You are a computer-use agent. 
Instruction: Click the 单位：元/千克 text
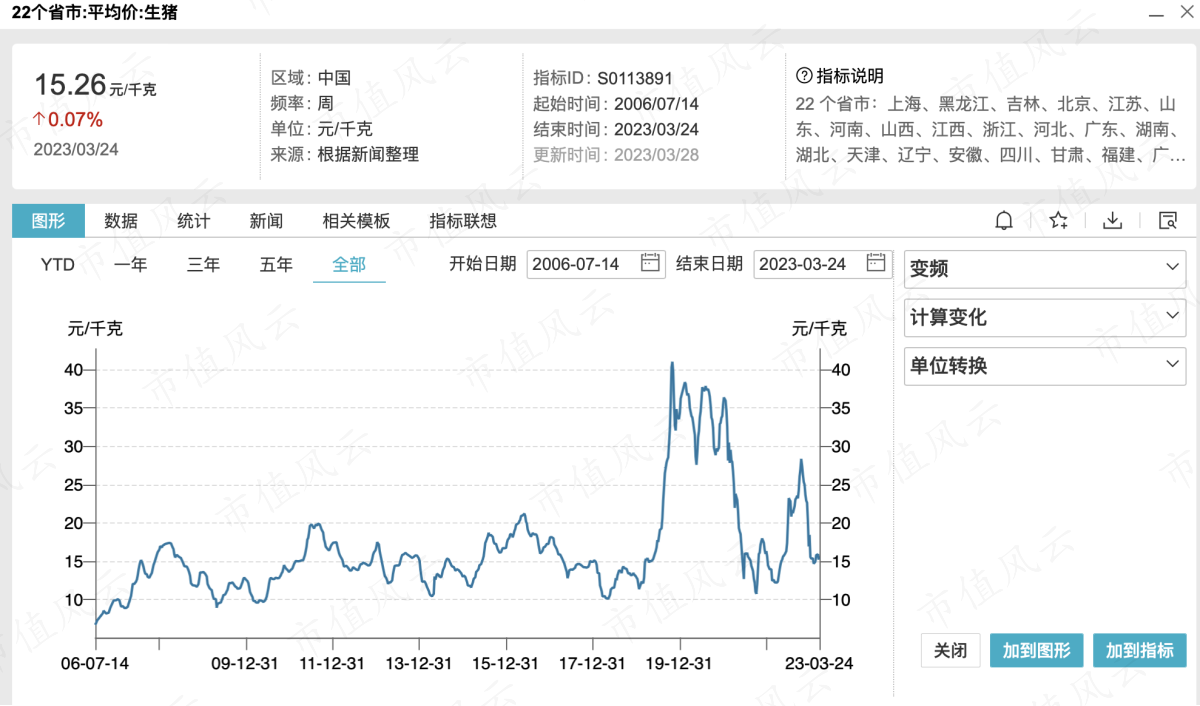pyautogui.click(x=321, y=129)
